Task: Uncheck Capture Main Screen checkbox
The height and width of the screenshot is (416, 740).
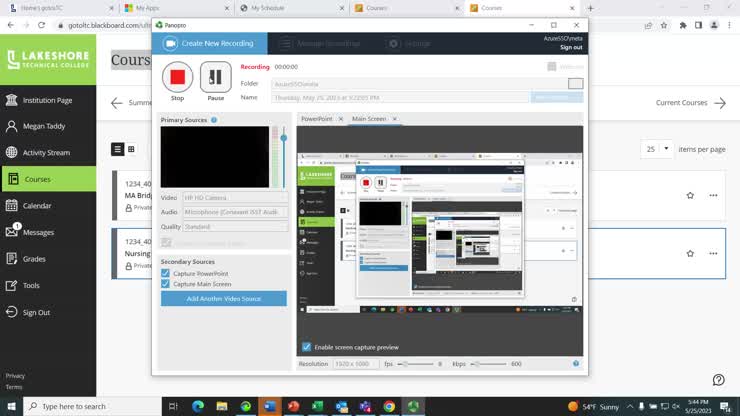Action: click(x=166, y=284)
